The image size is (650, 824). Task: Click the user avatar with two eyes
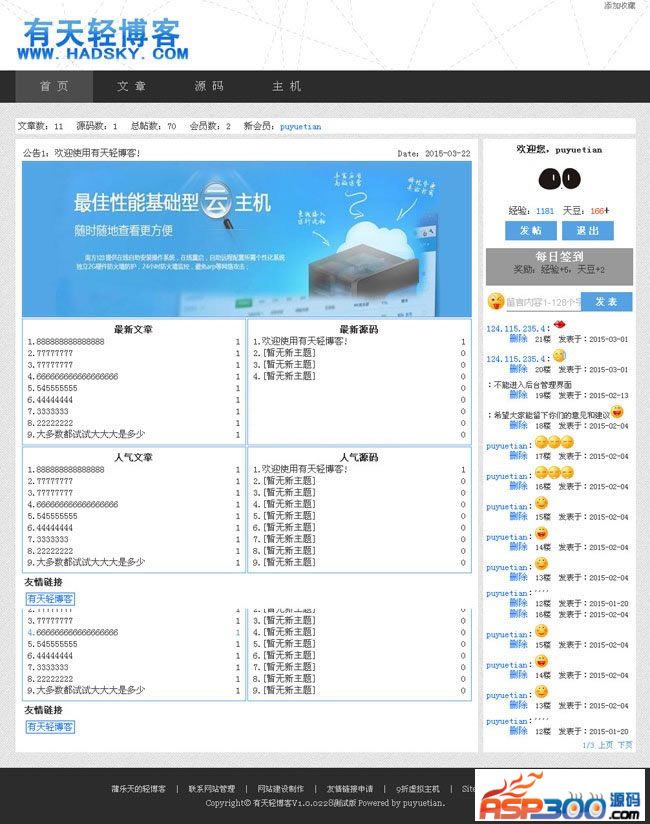pyautogui.click(x=559, y=179)
